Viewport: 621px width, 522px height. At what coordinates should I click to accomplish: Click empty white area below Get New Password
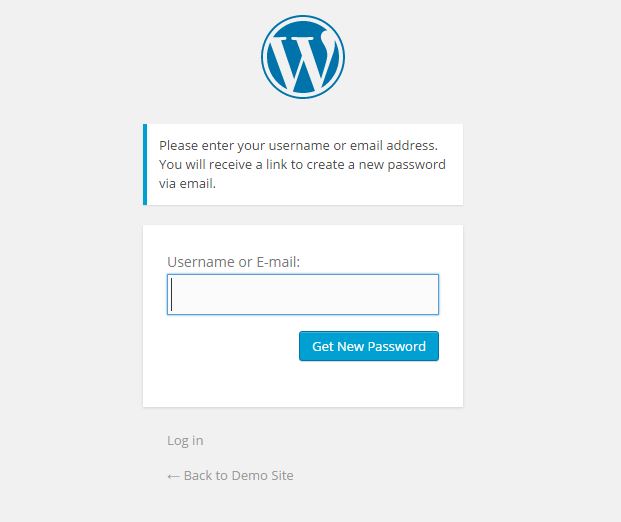[x=303, y=383]
